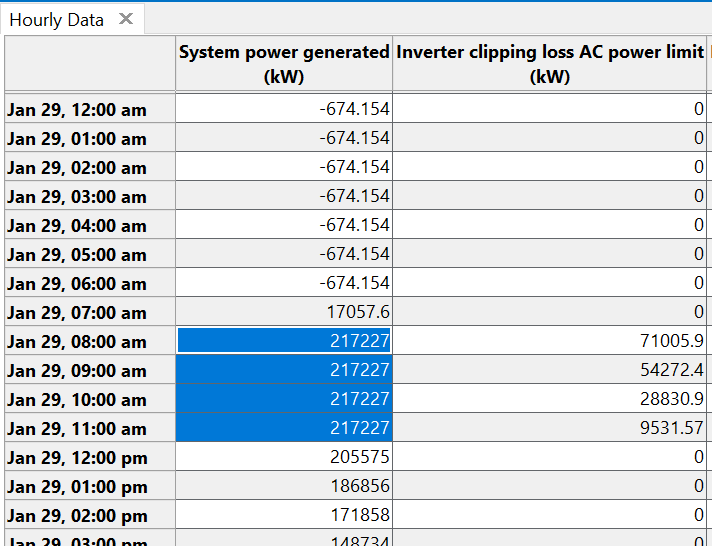Close the Hourly Data tab
The height and width of the screenshot is (546, 712).
(x=125, y=19)
